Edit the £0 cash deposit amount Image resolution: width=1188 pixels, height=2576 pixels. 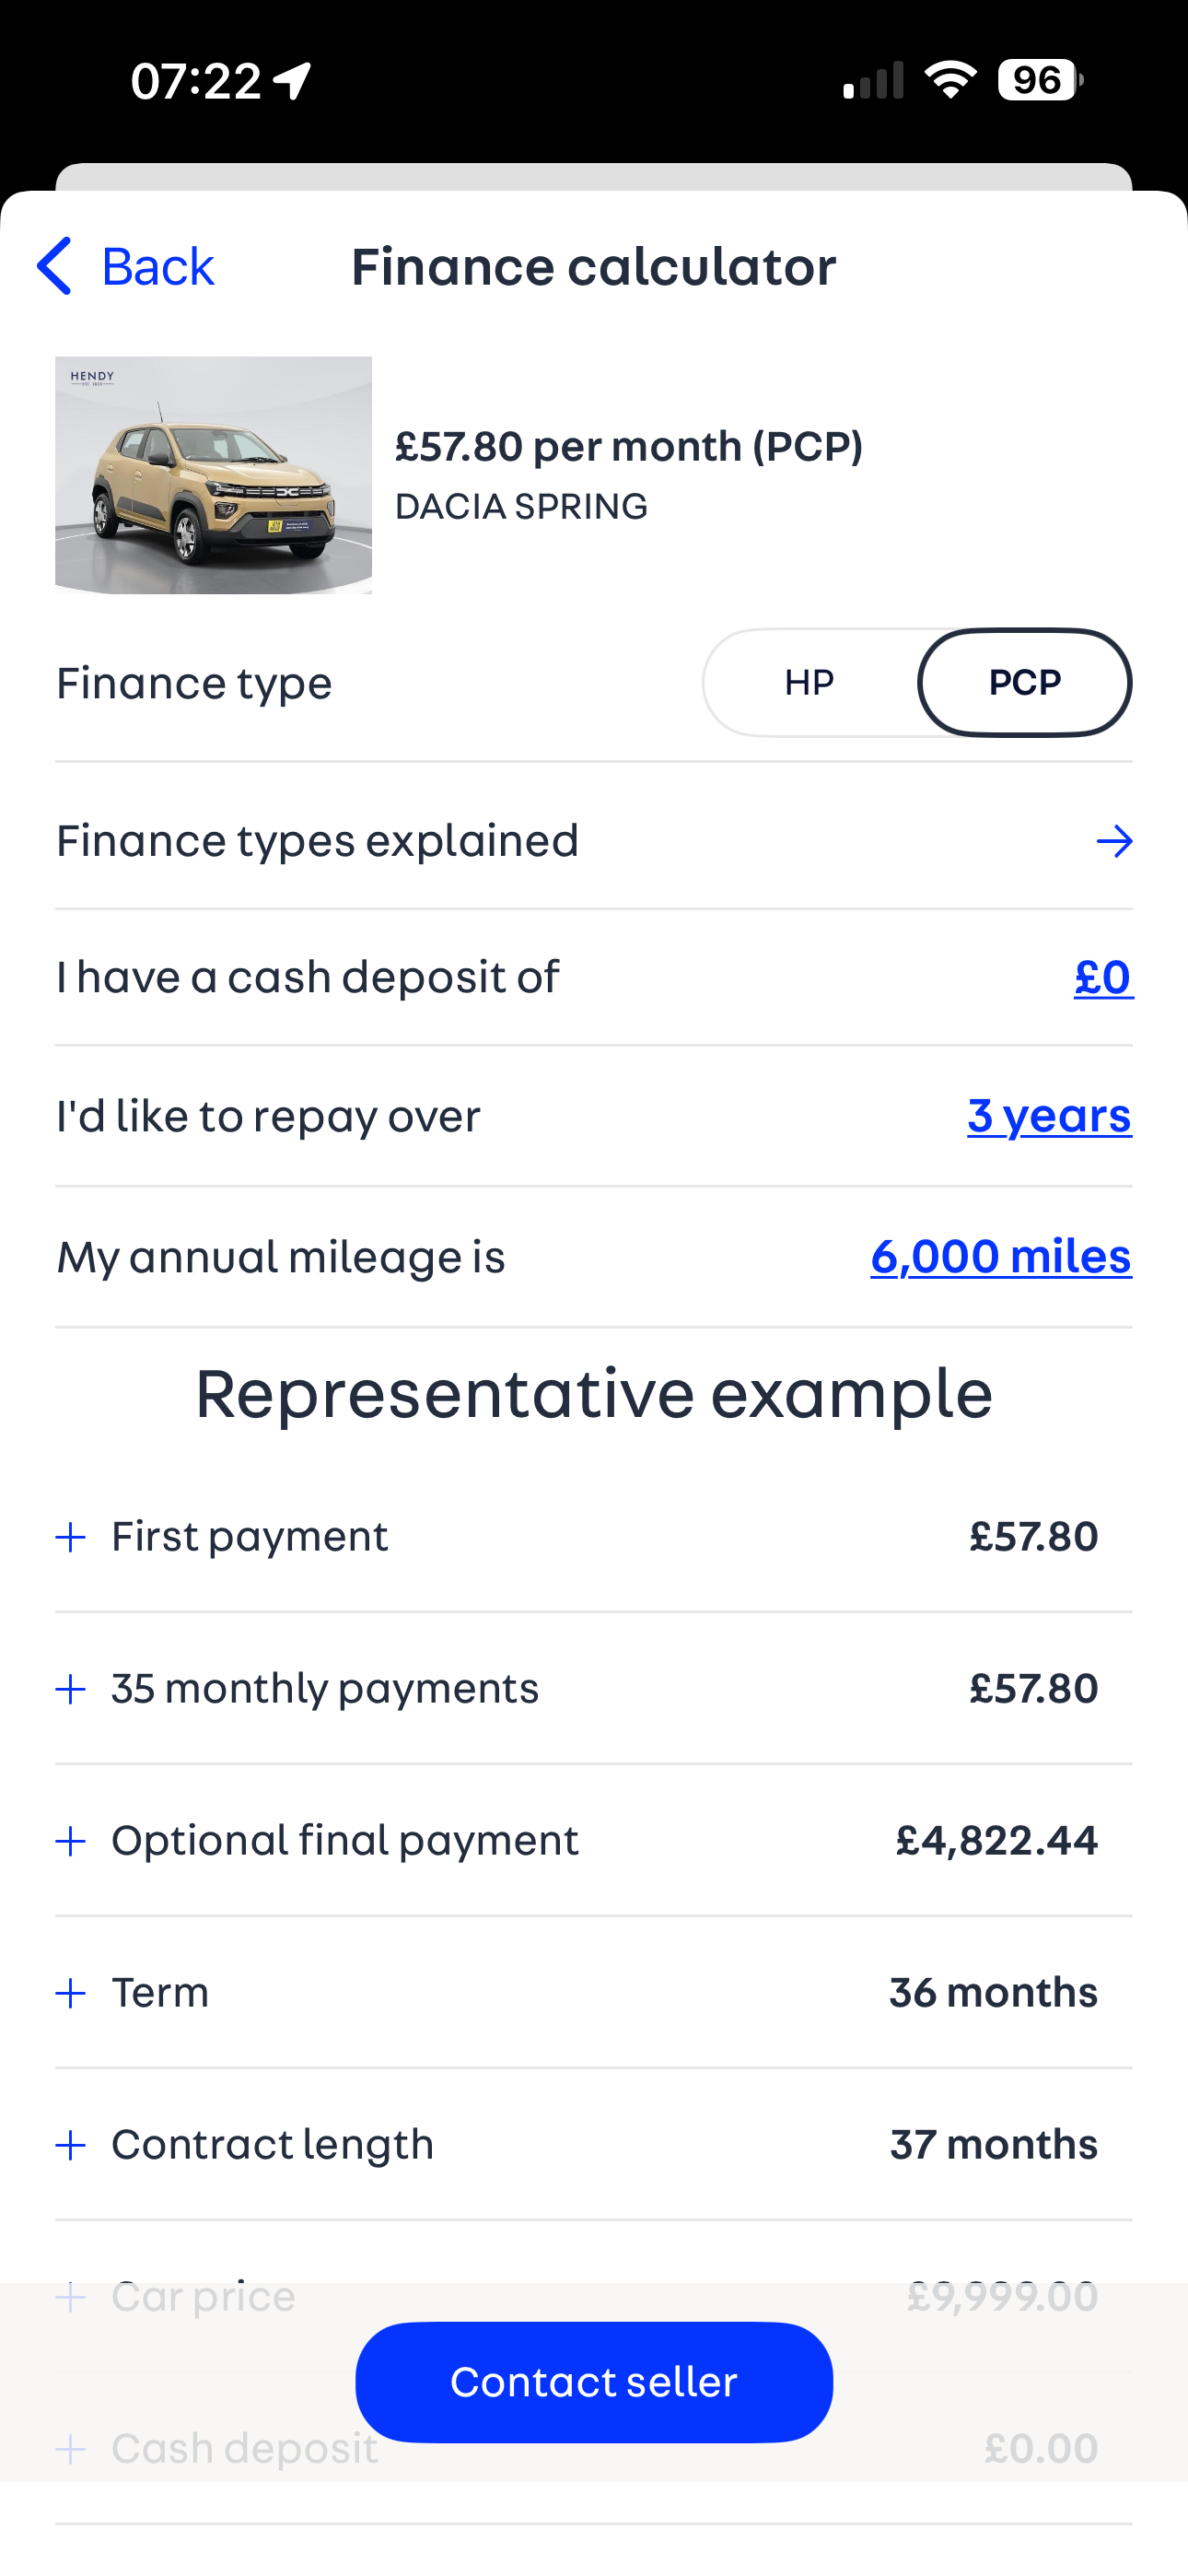click(x=1102, y=977)
